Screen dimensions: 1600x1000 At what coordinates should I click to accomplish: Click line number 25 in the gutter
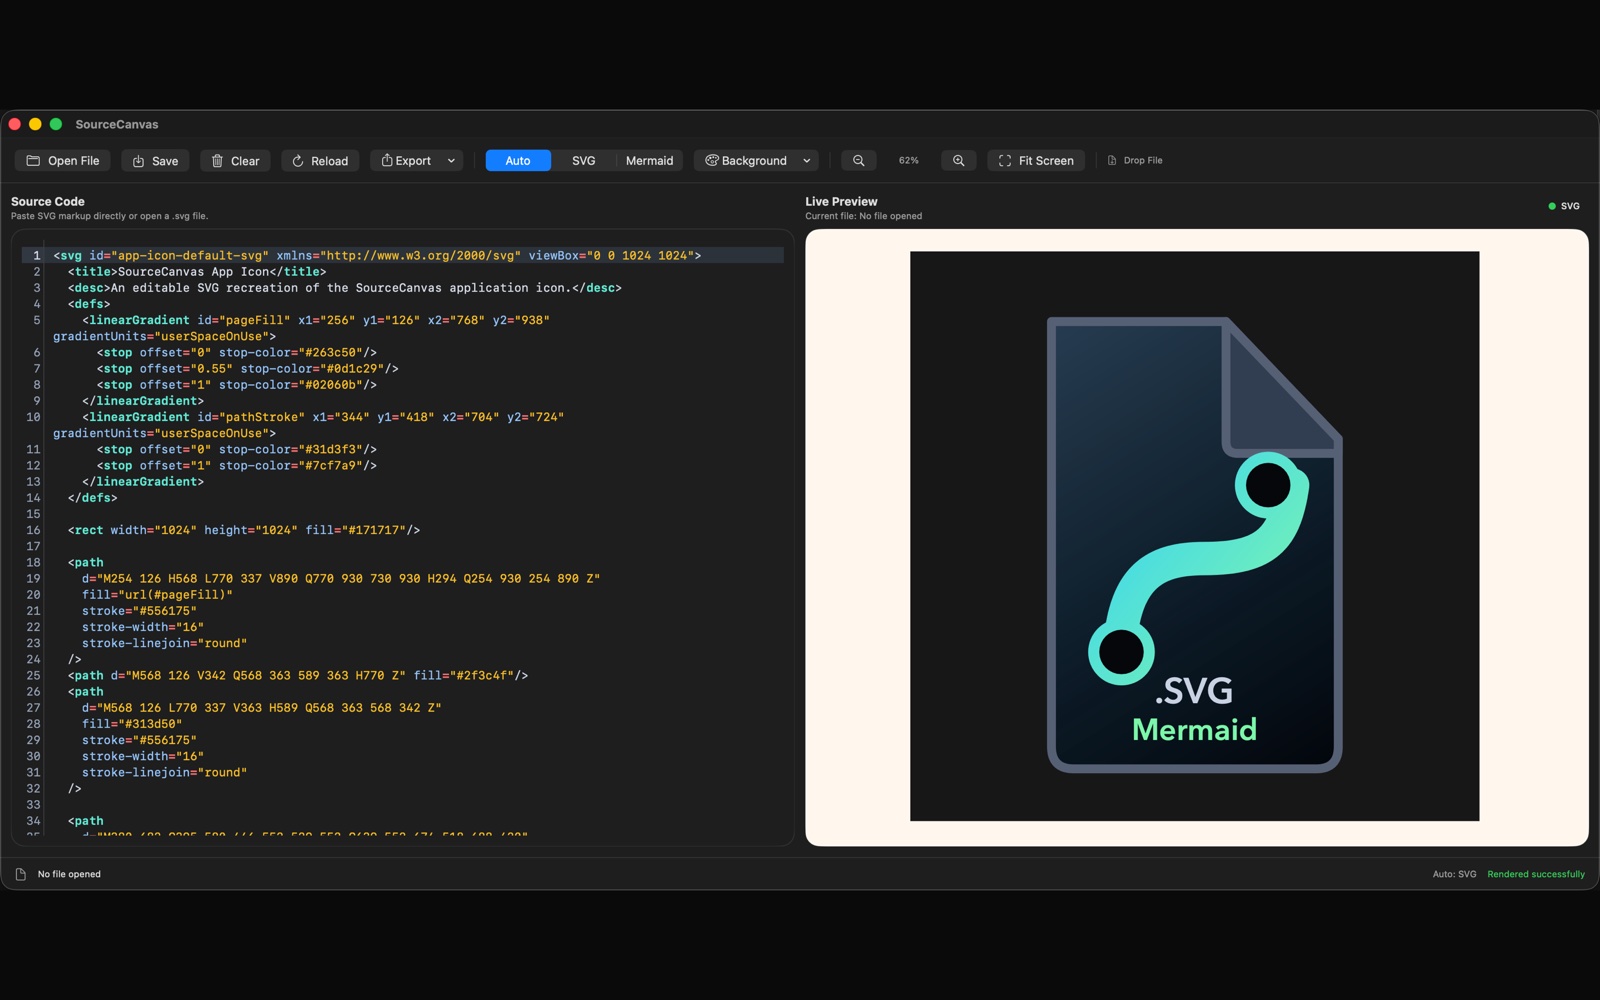(x=33, y=675)
